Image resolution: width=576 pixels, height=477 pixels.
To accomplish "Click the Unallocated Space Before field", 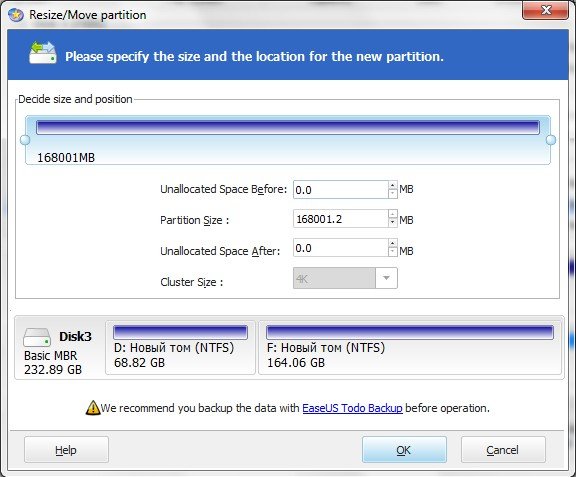I will pos(341,190).
